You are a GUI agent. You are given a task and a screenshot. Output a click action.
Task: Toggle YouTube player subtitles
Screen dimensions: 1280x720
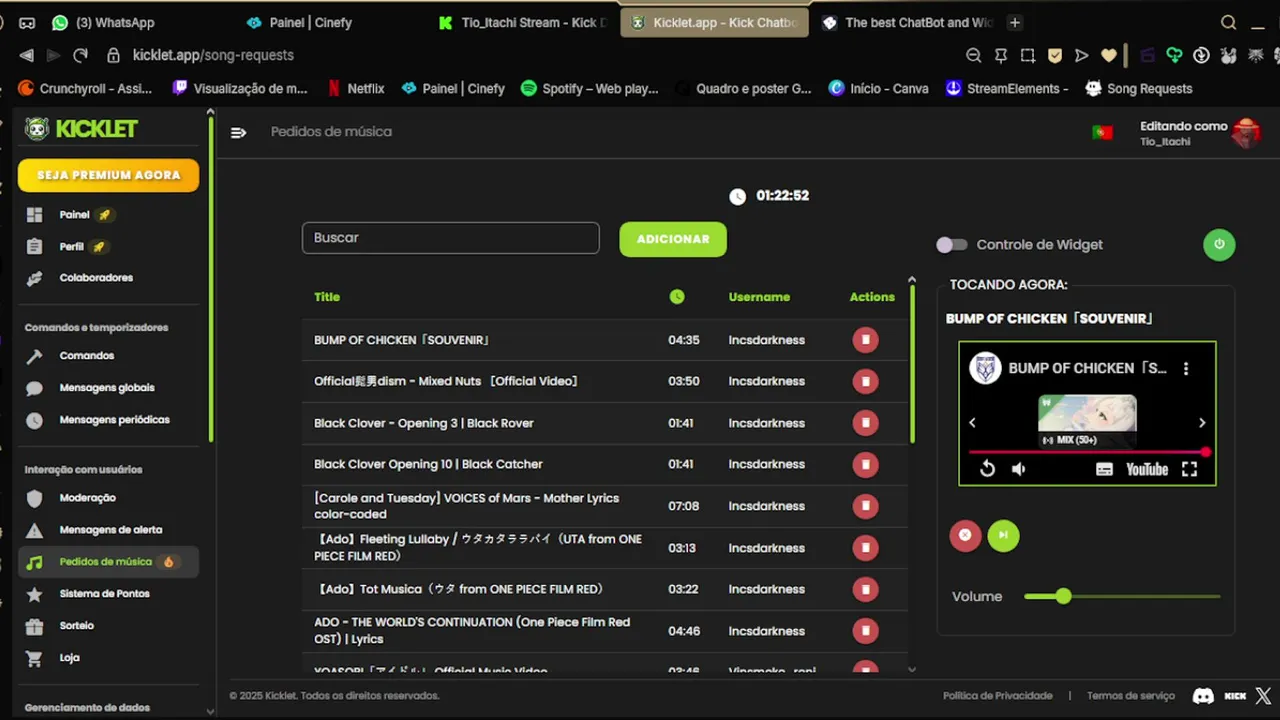click(x=1104, y=469)
